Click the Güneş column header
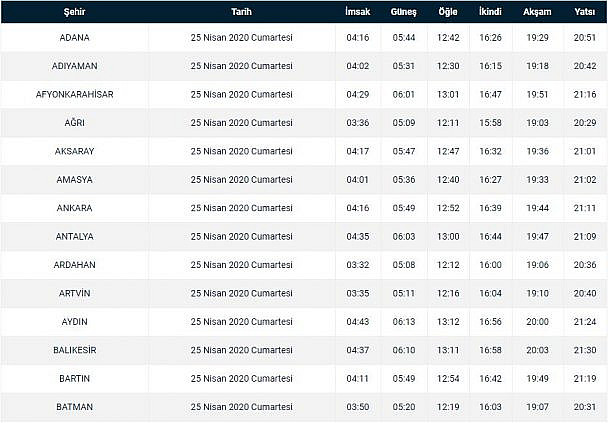Screen dimensions: 608x423 [404, 11]
